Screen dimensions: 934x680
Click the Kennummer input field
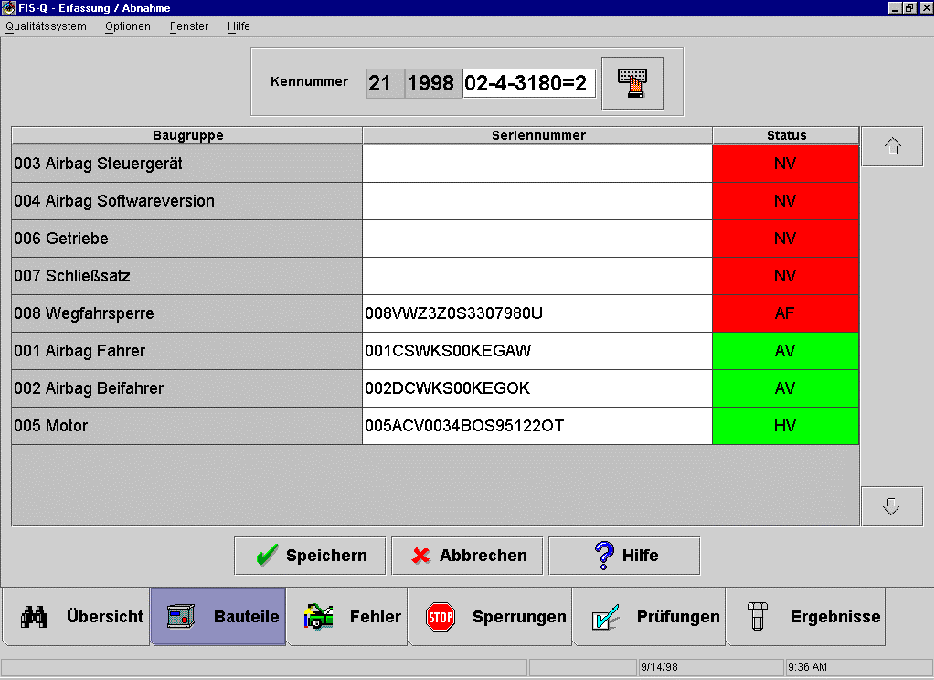coord(528,83)
